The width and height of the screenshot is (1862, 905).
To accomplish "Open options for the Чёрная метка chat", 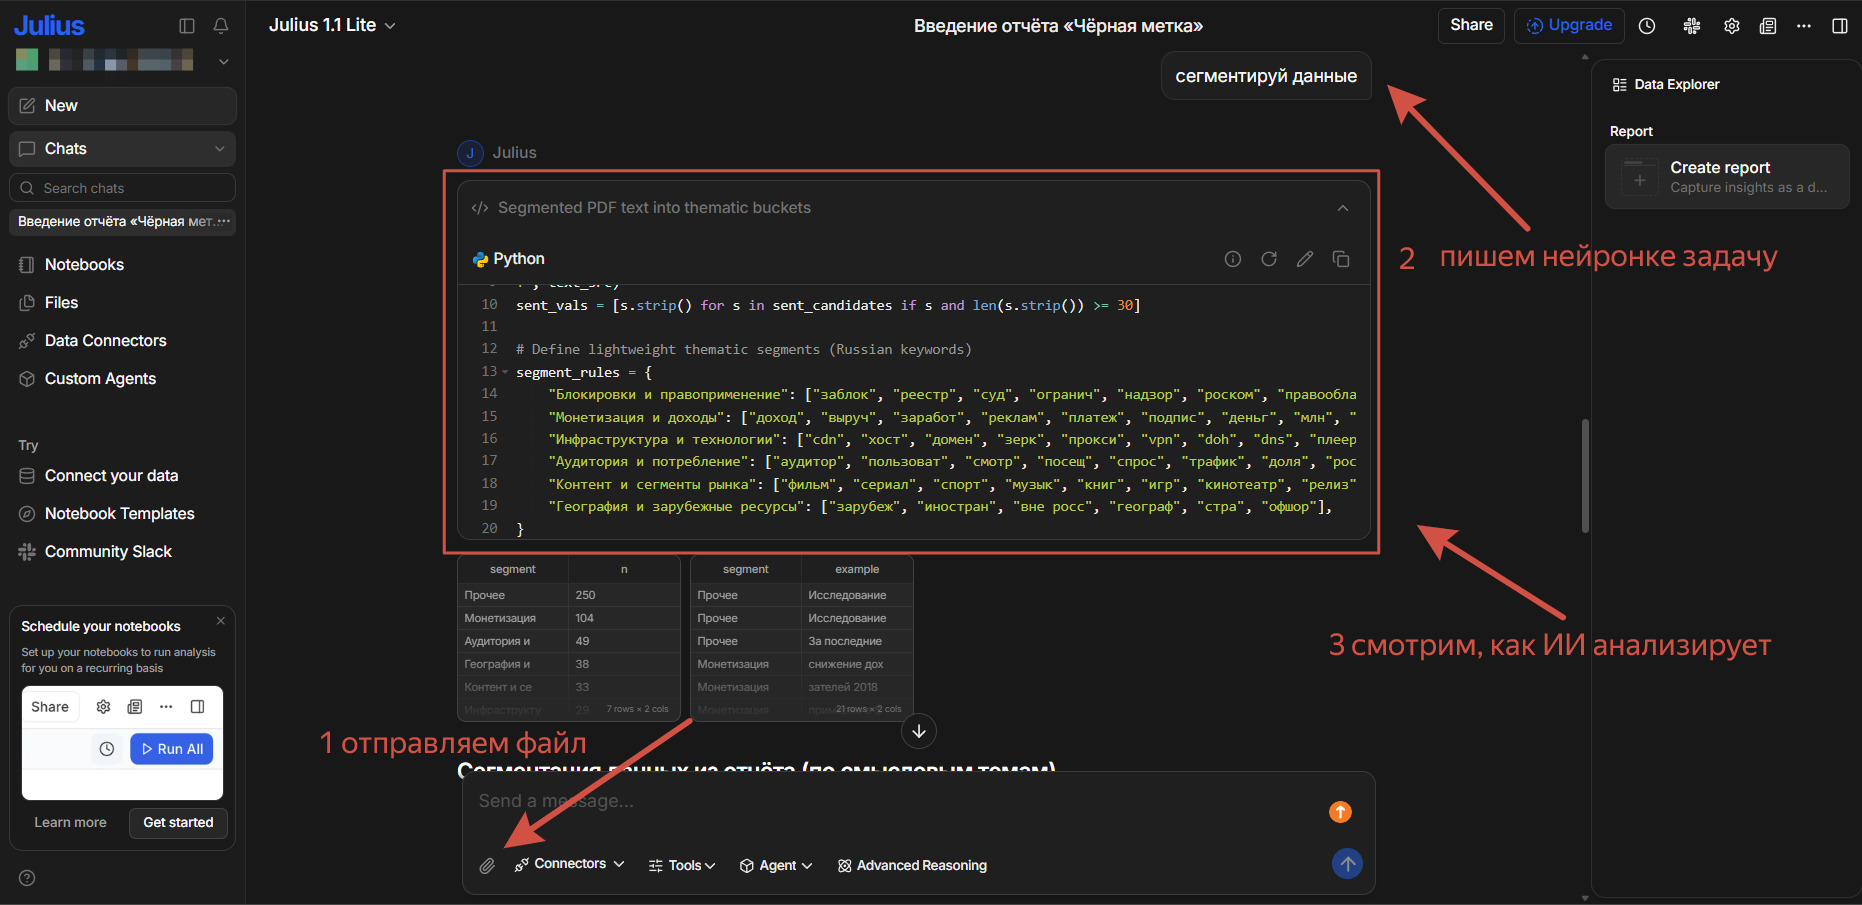I will click(x=223, y=221).
